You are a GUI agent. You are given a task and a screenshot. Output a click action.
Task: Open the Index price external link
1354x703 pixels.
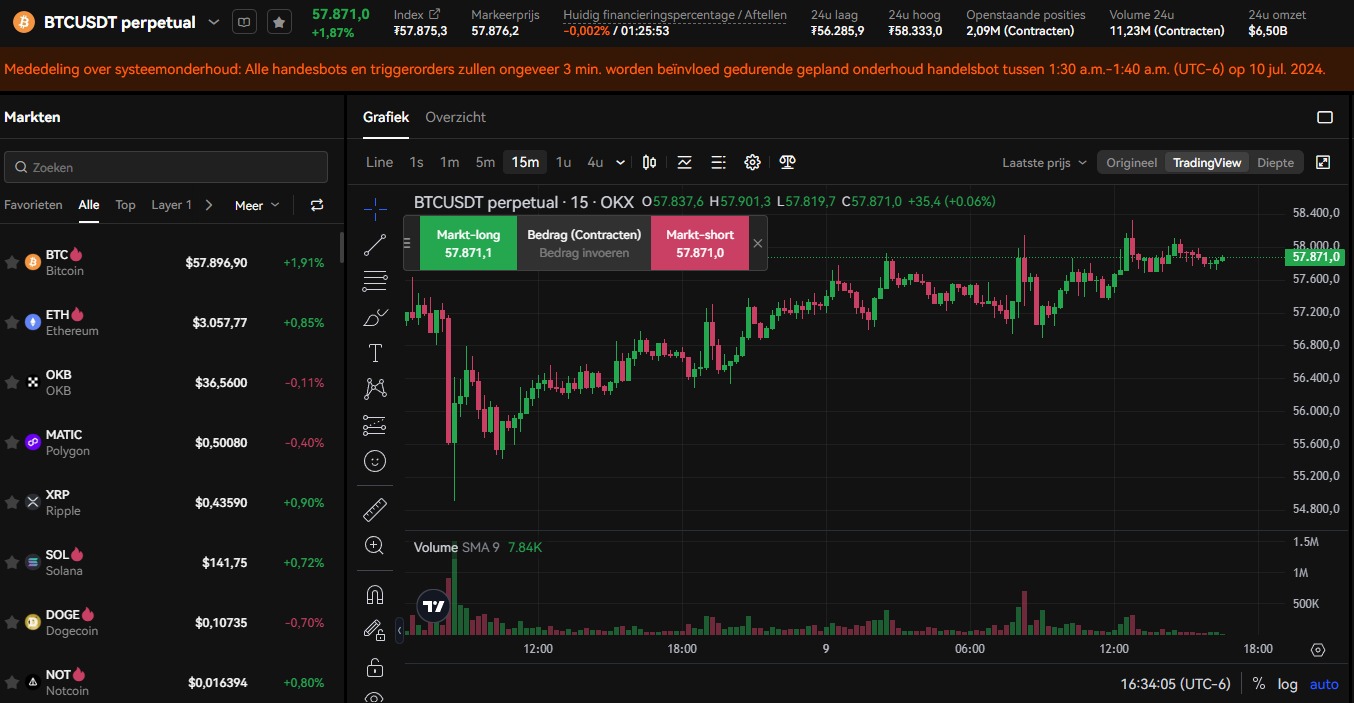click(x=434, y=15)
